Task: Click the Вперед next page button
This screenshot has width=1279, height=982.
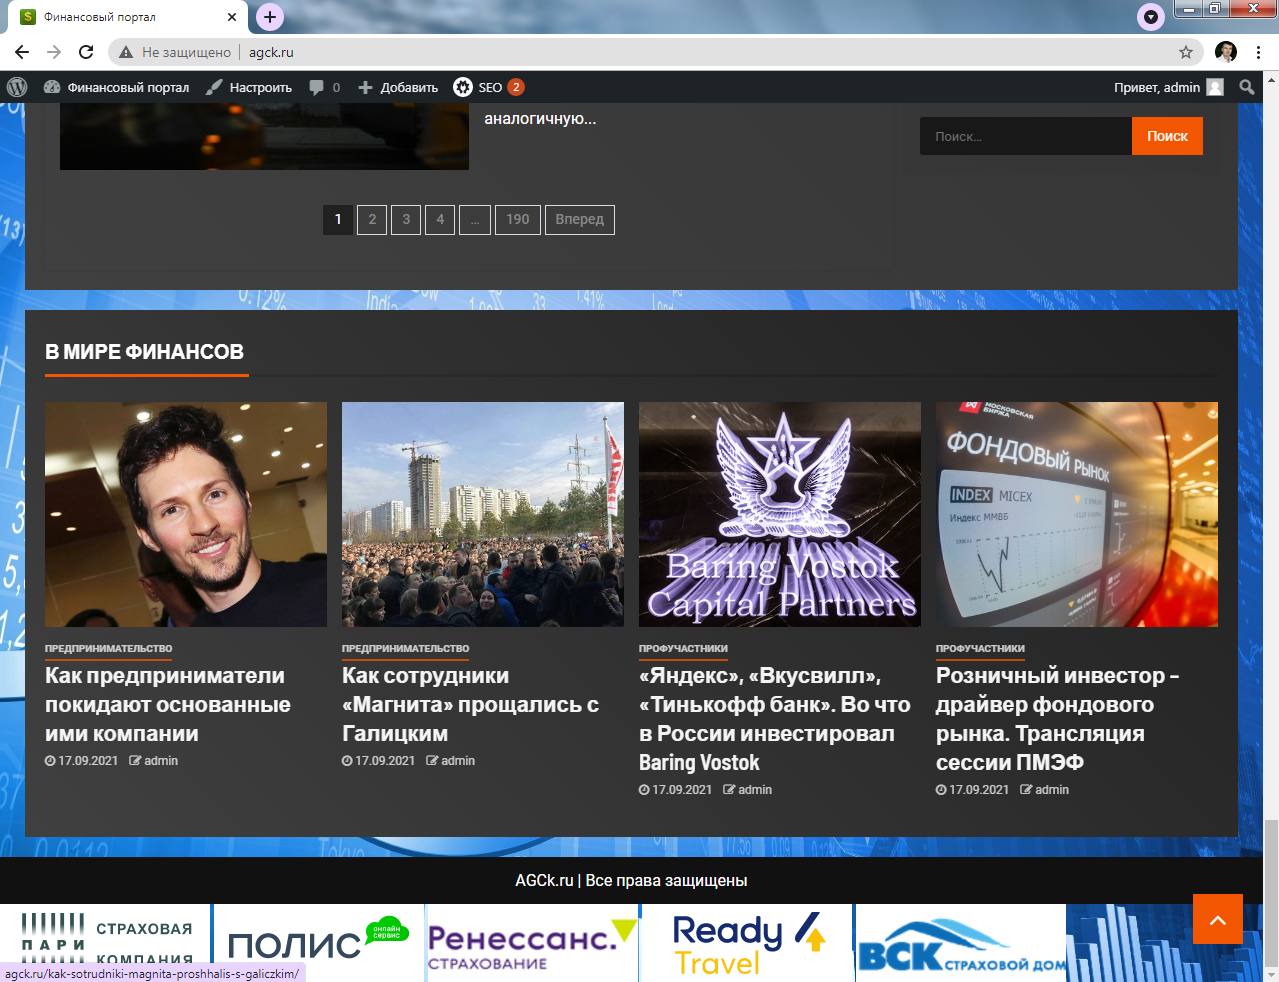Action: (x=580, y=220)
